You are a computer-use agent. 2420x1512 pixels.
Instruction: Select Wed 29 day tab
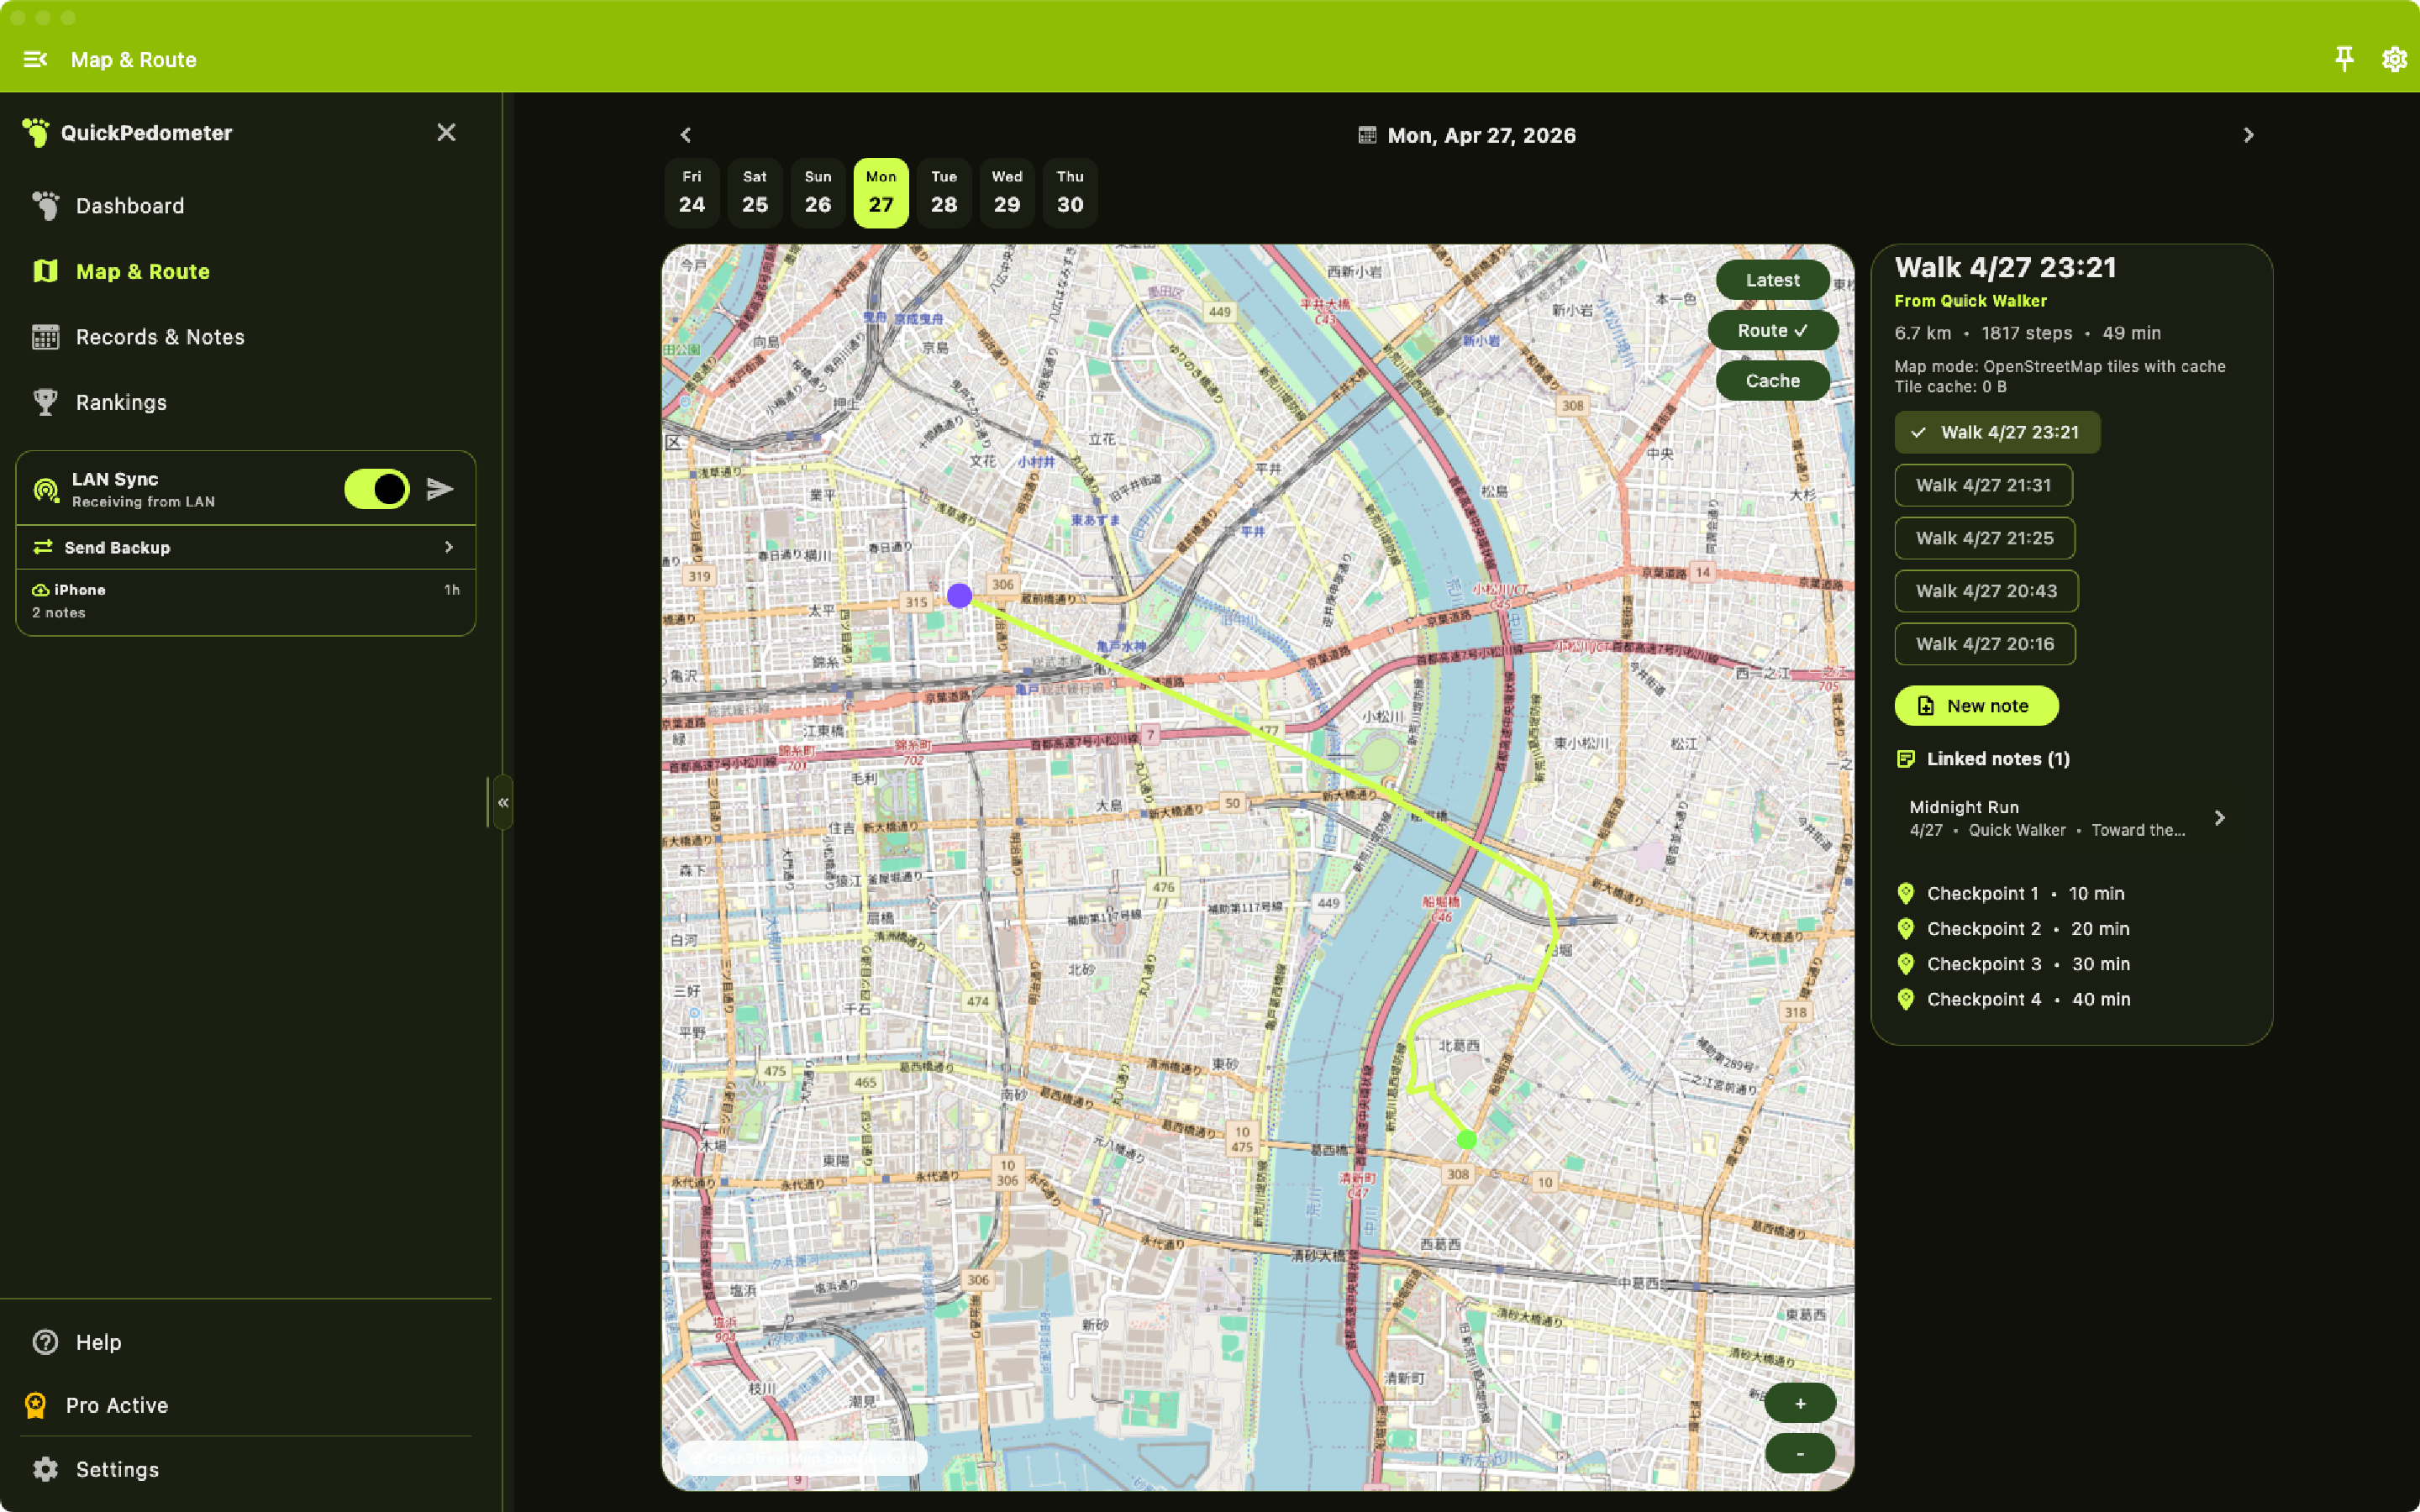coord(1007,192)
